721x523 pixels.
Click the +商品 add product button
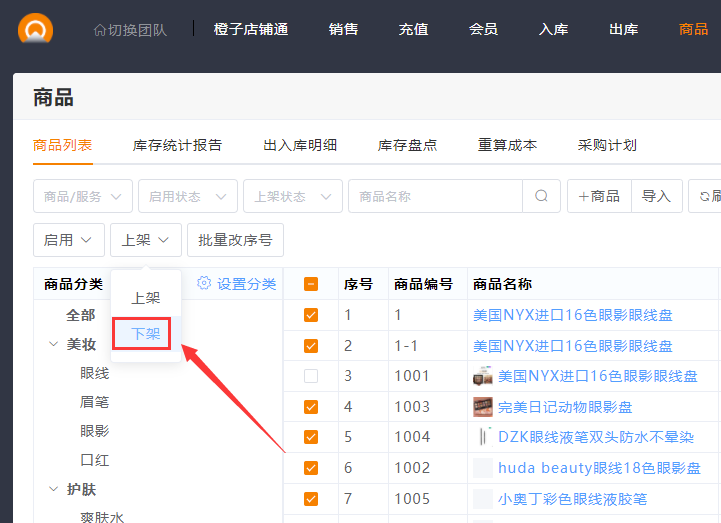[x=599, y=196]
